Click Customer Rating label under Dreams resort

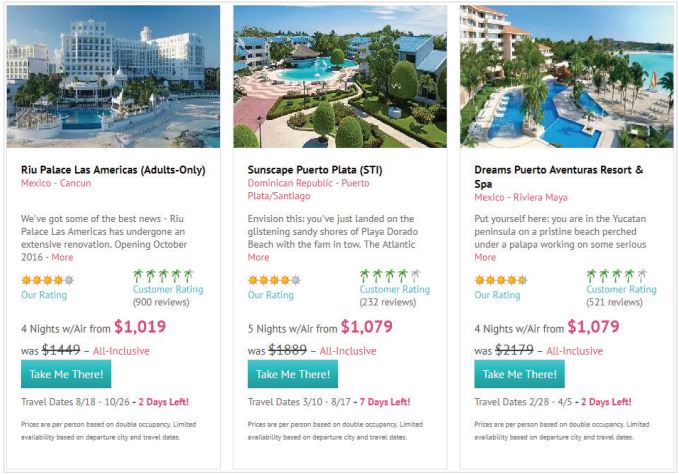click(x=621, y=290)
